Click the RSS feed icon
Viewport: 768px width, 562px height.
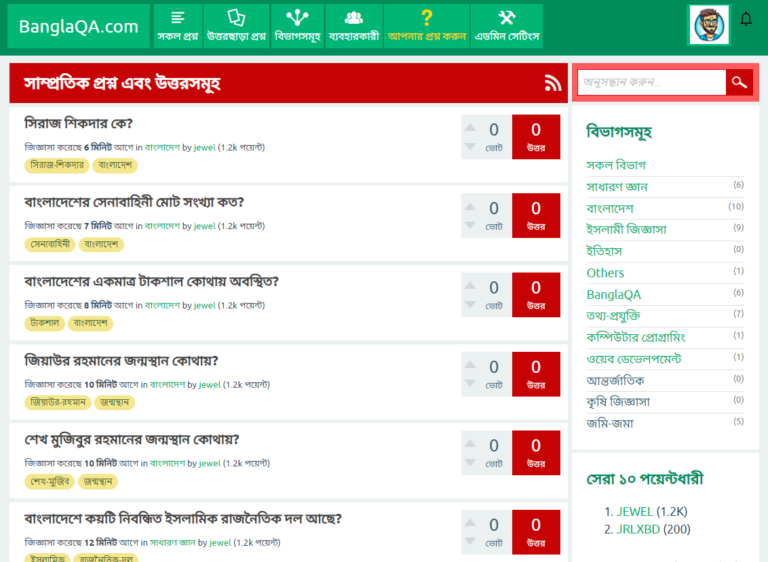click(x=552, y=83)
